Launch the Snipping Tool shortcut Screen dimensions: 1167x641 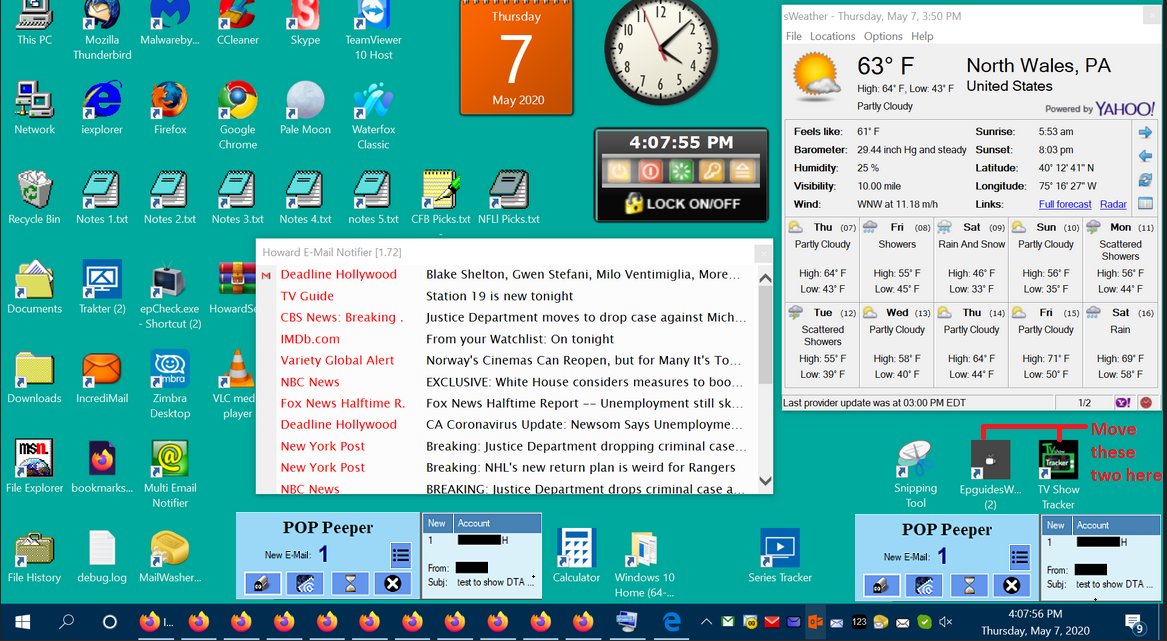click(915, 459)
